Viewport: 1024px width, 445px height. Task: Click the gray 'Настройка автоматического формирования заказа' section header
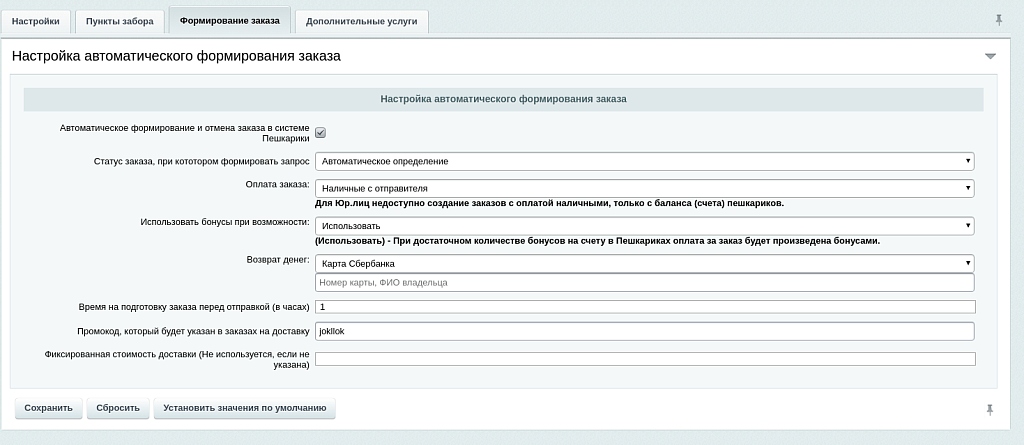click(503, 99)
